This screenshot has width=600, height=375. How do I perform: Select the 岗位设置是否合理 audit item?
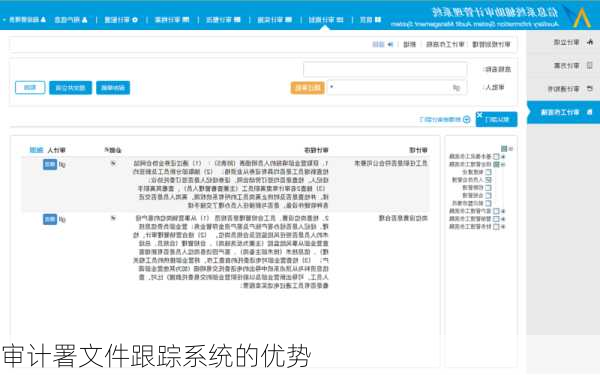(x=403, y=218)
